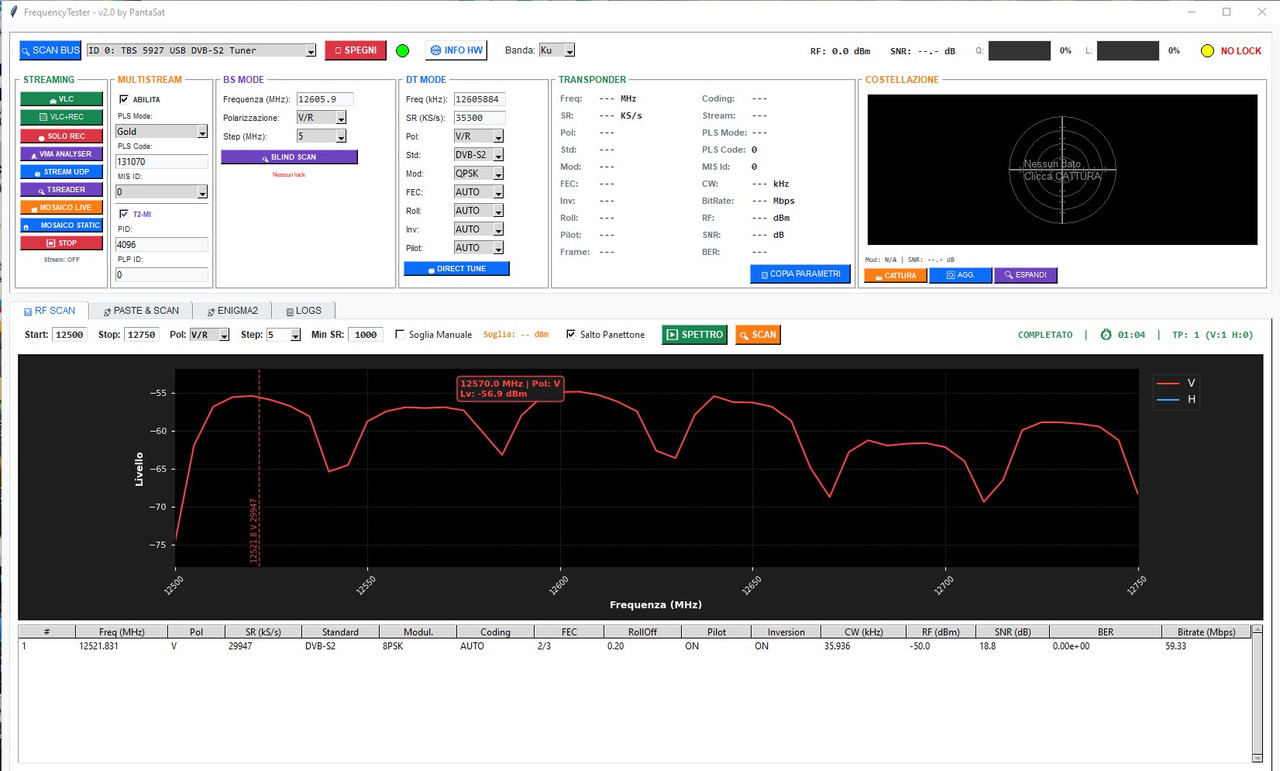
Task: Launch VLC streaming
Action: (x=61, y=99)
